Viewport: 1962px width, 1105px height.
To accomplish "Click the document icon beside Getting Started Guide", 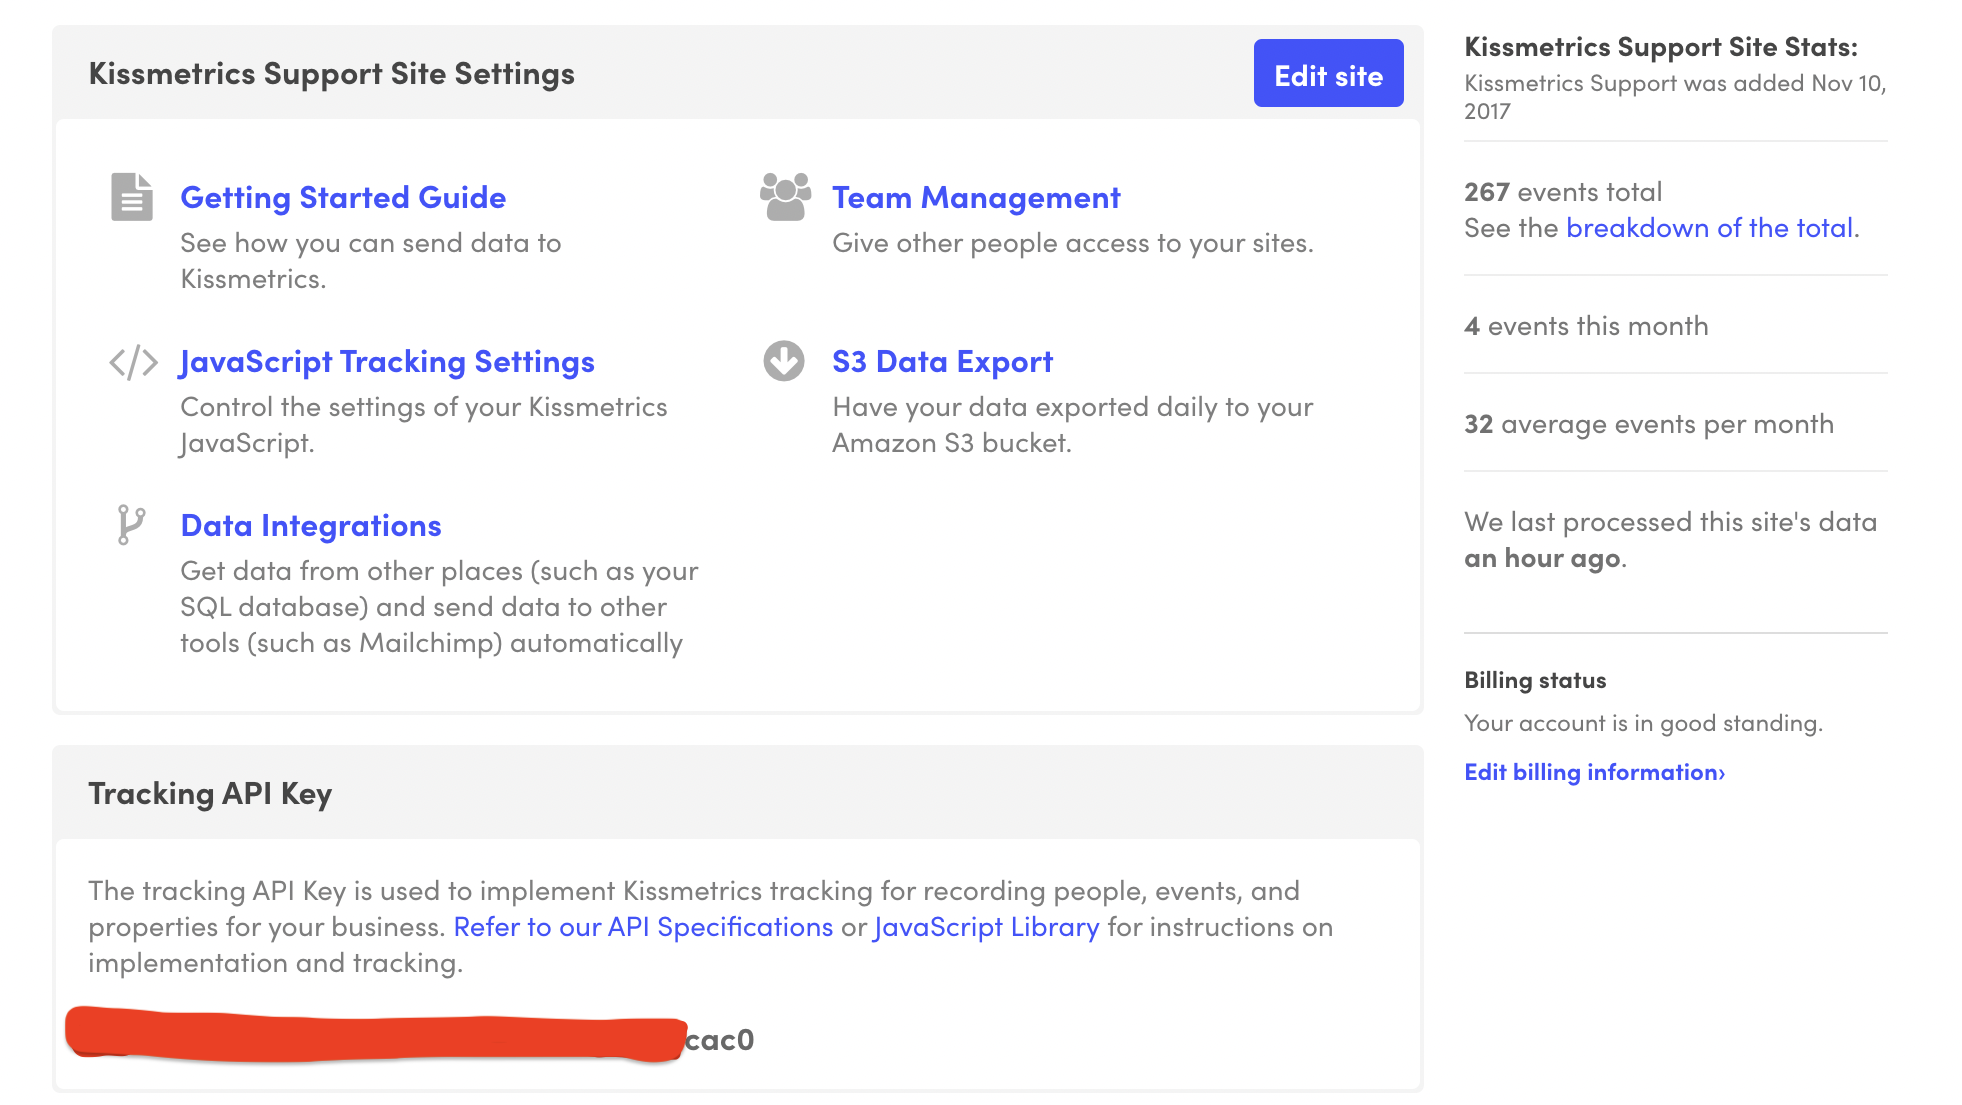I will point(131,197).
